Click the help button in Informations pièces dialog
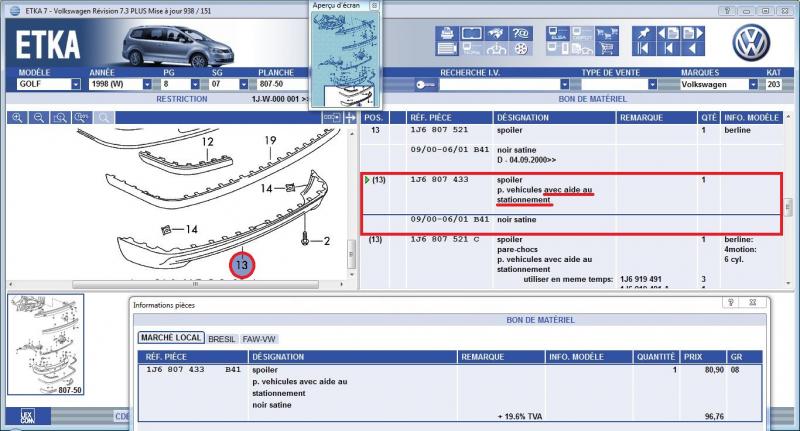This screenshot has width=800, height=431. click(x=731, y=302)
